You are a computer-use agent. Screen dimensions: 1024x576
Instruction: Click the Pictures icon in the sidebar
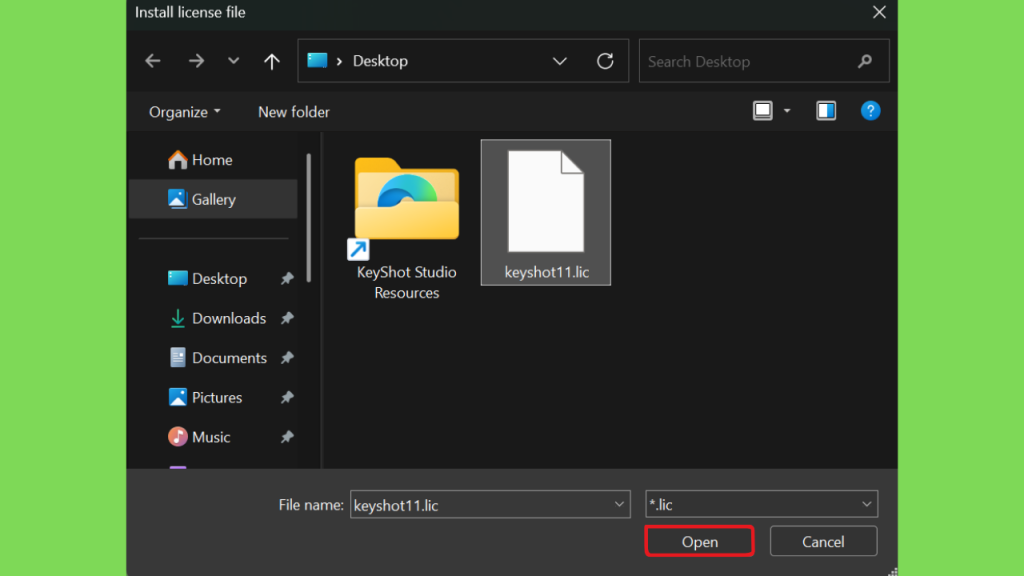pyautogui.click(x=177, y=397)
